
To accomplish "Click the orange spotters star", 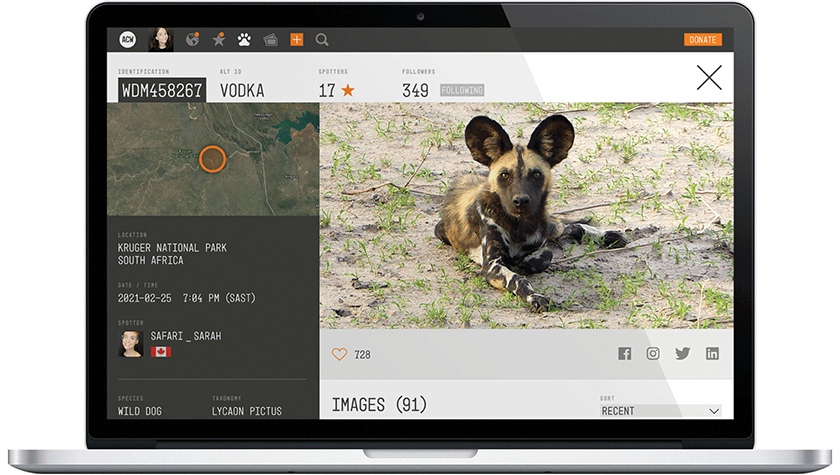I will tap(348, 90).
